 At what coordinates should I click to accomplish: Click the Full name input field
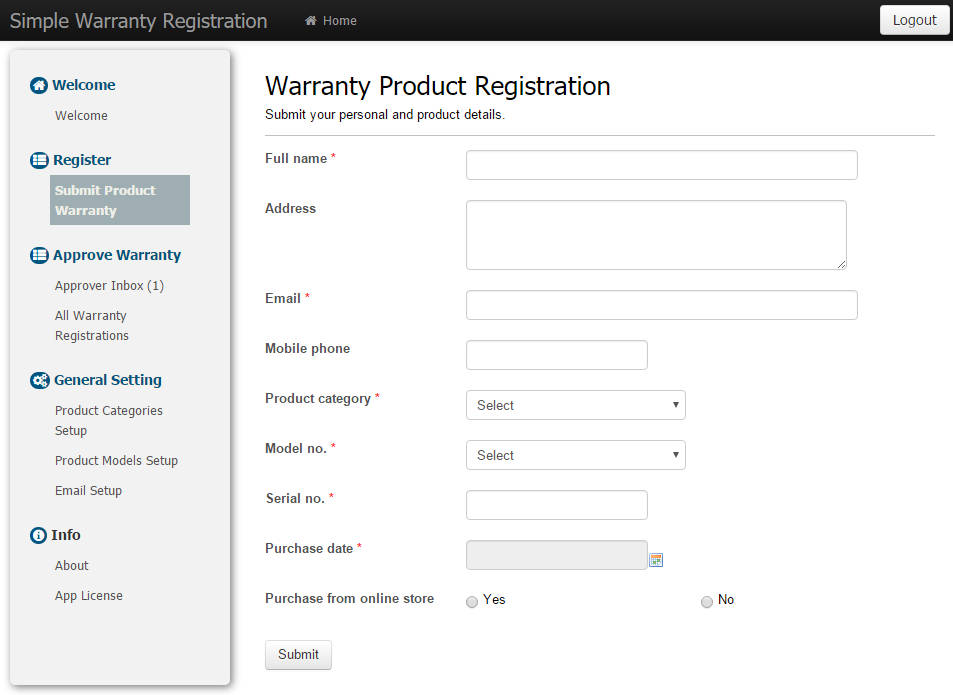662,165
